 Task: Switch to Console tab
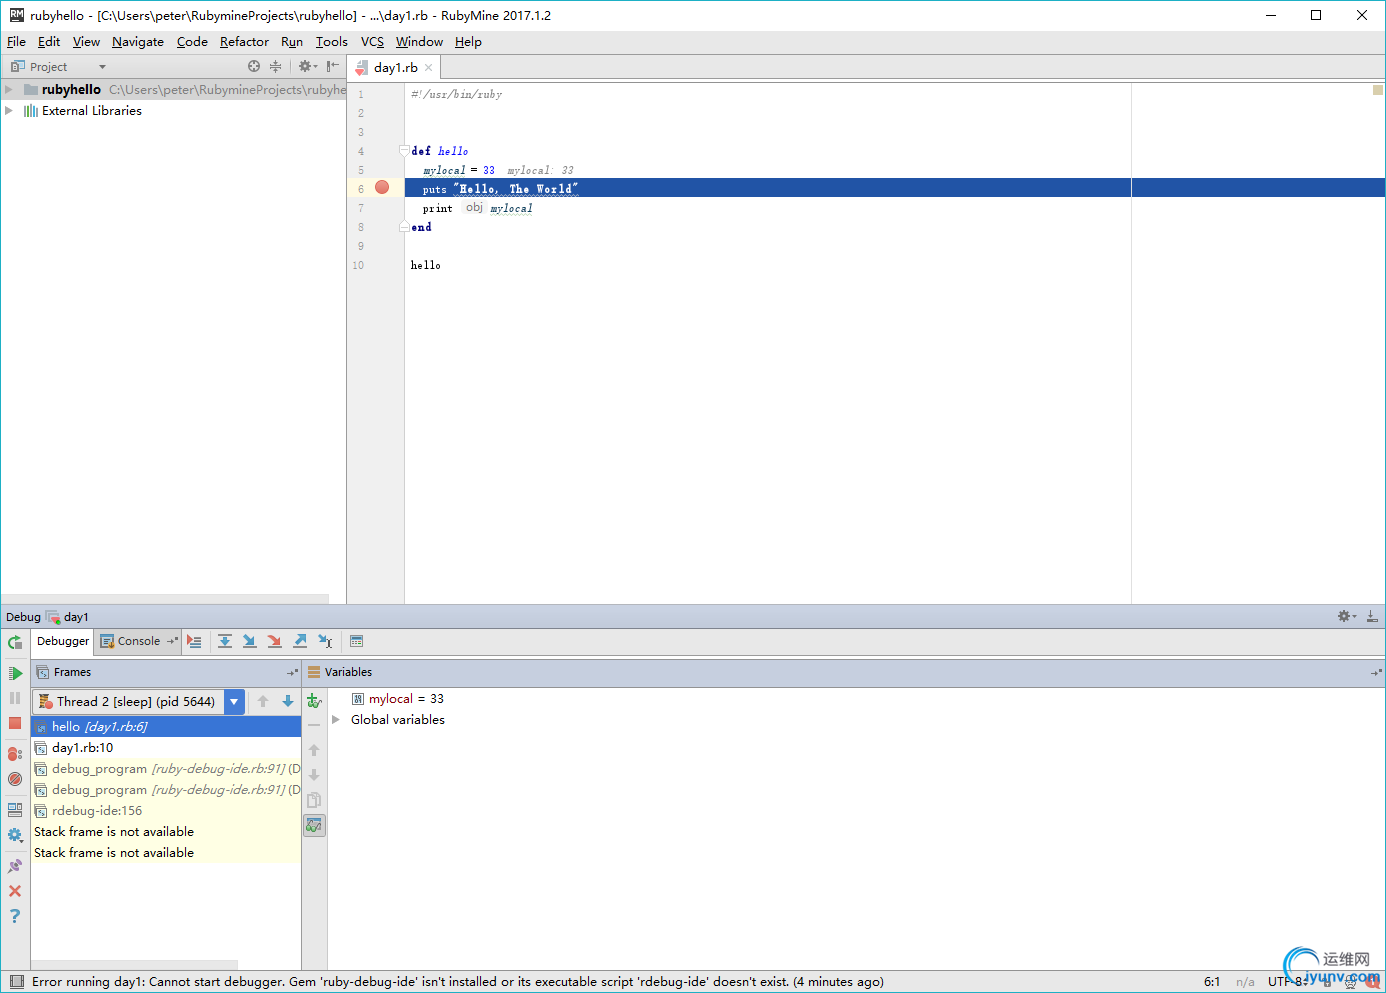[138, 641]
